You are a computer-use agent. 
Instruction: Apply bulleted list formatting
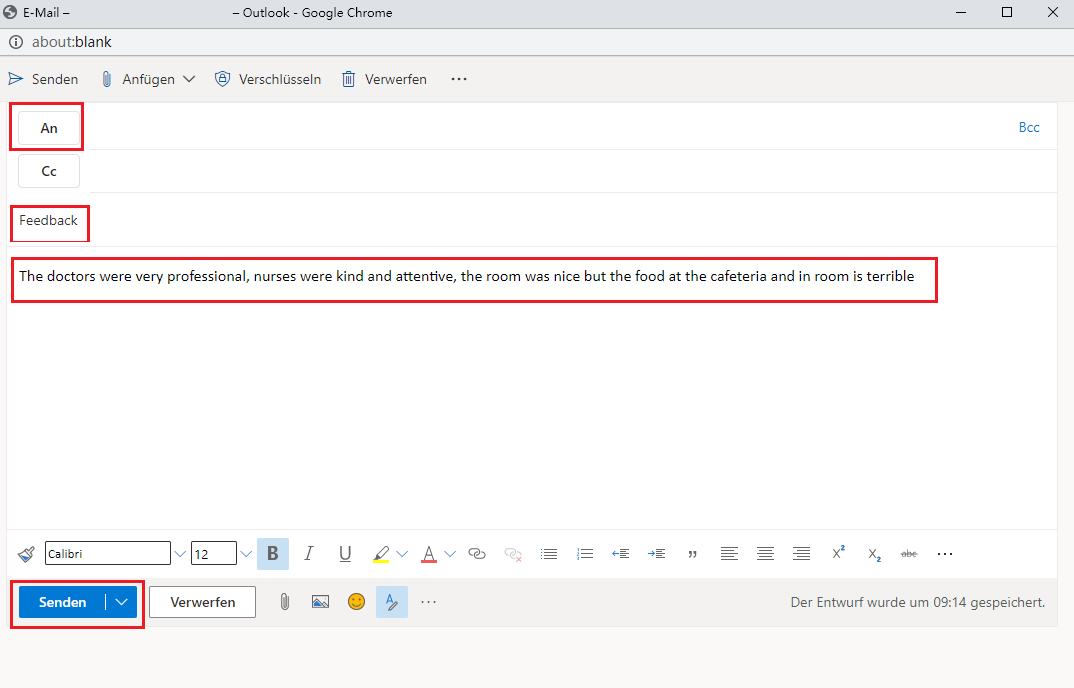549,554
